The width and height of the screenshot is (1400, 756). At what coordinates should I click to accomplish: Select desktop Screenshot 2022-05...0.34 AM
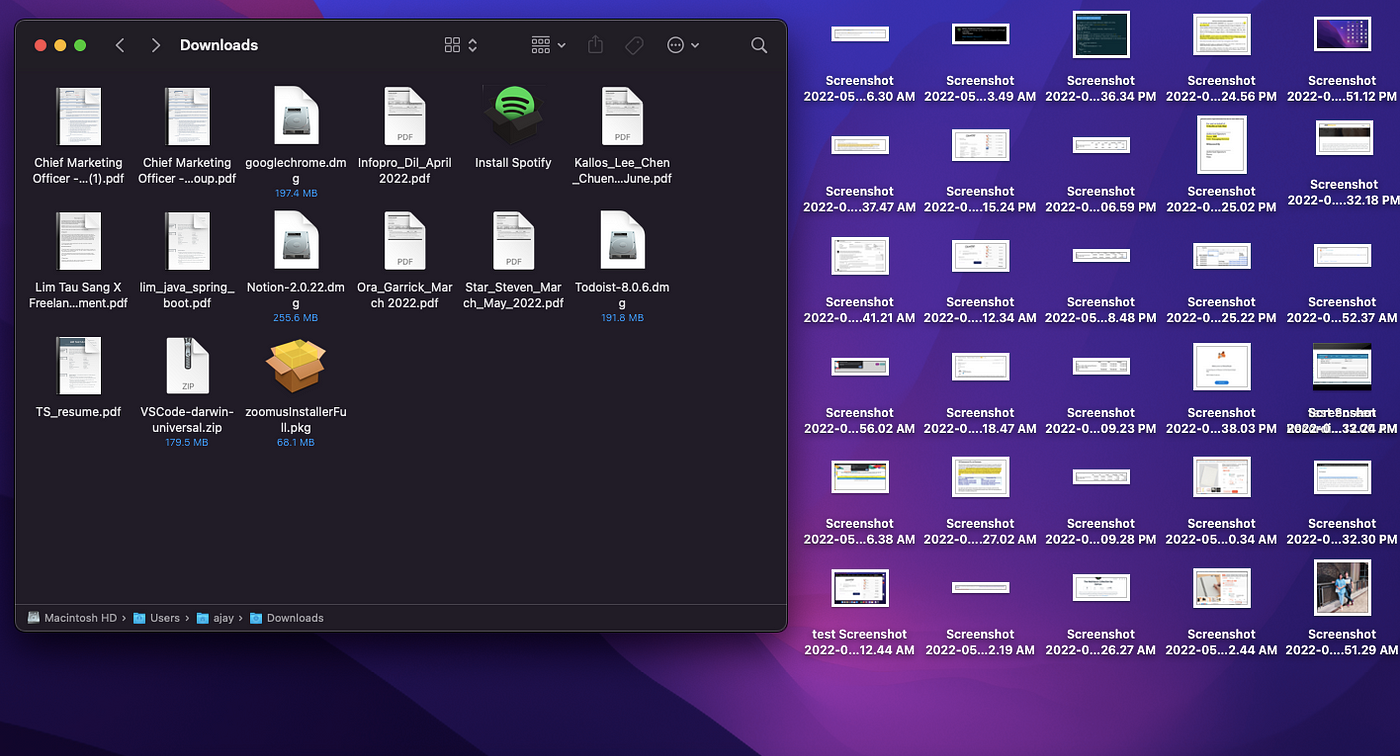[1222, 477]
